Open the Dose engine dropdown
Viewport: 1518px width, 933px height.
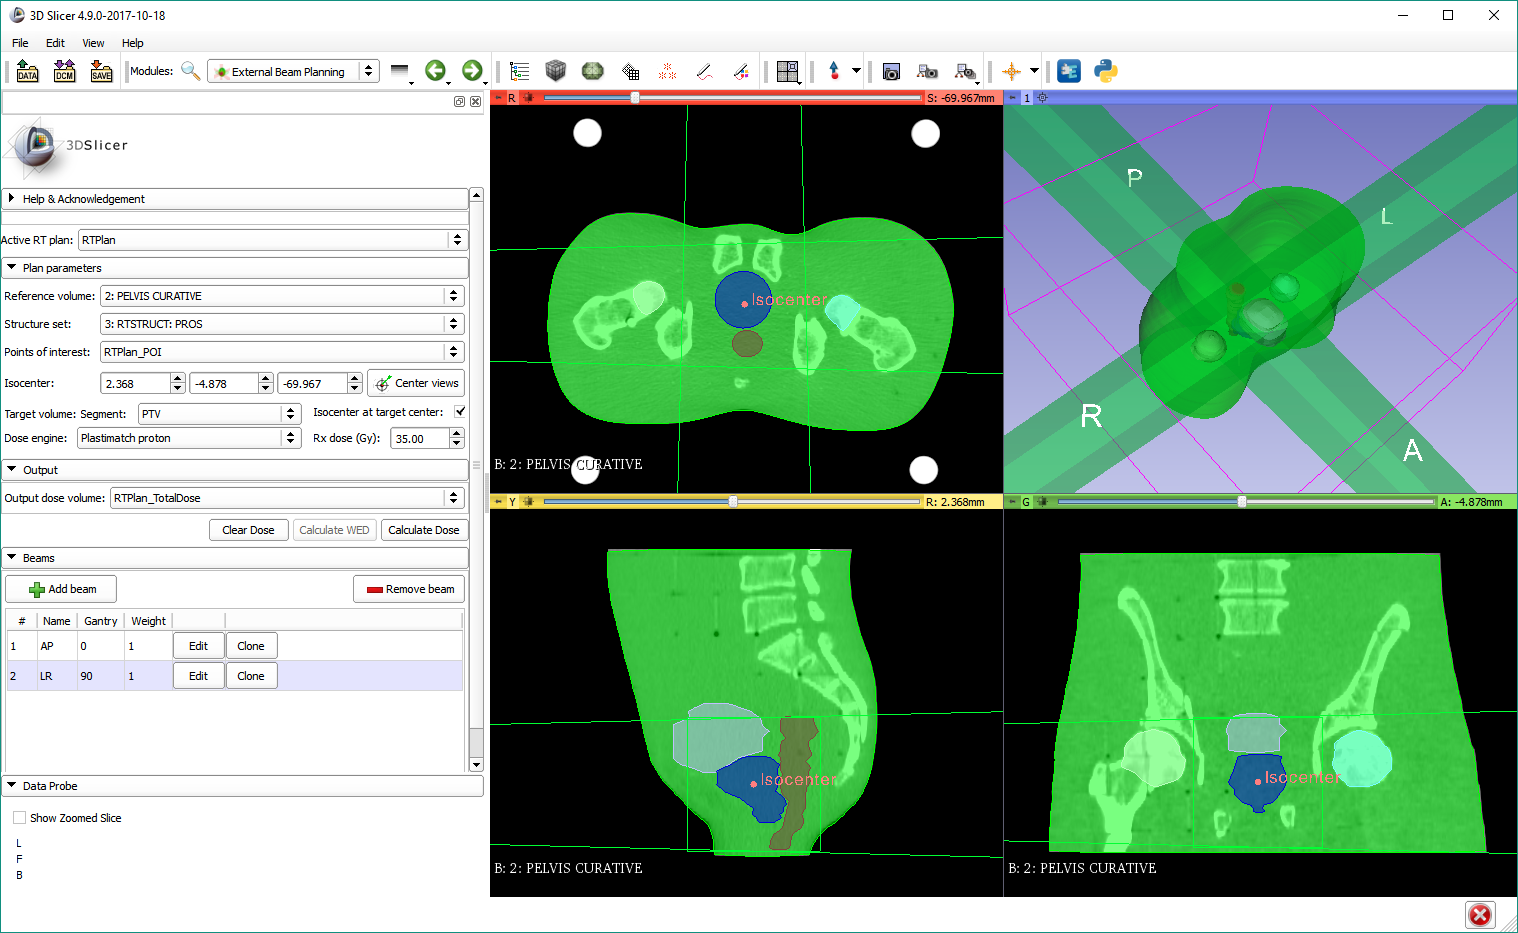tap(189, 438)
